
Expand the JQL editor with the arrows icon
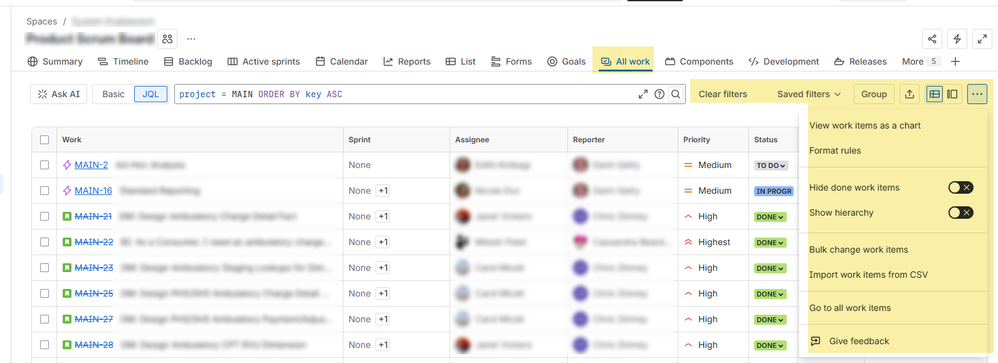pyautogui.click(x=643, y=94)
